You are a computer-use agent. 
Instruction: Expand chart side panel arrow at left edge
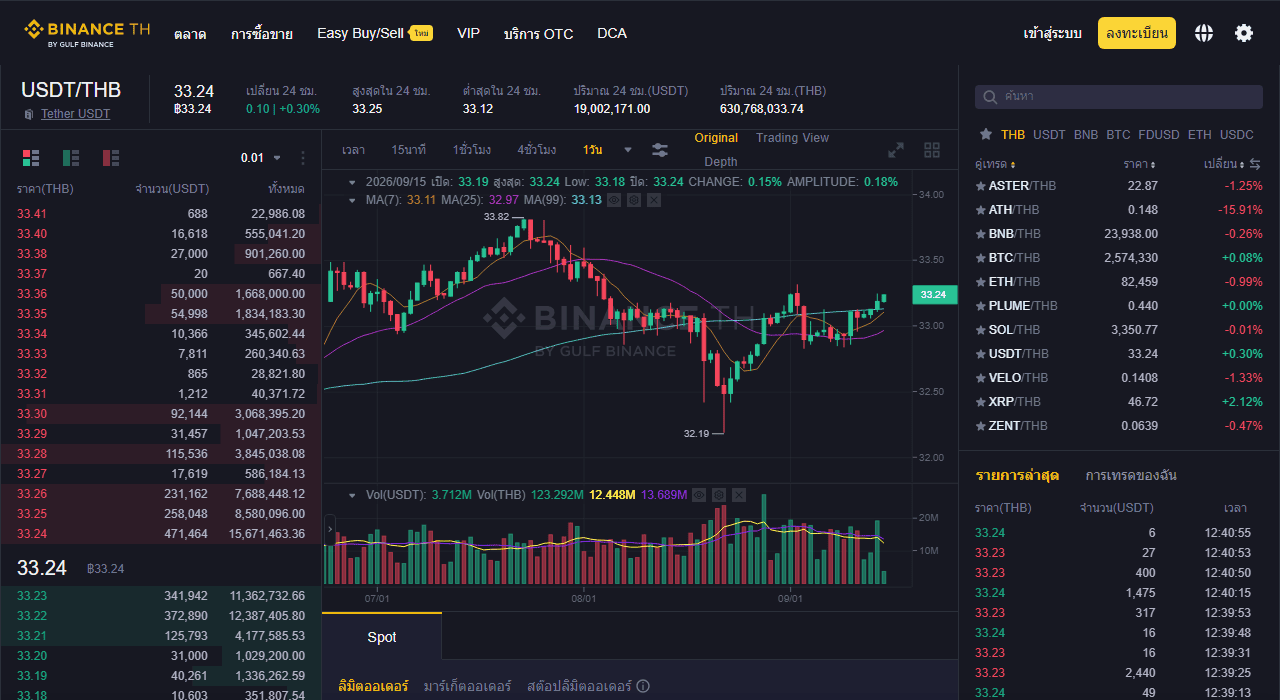pos(330,529)
